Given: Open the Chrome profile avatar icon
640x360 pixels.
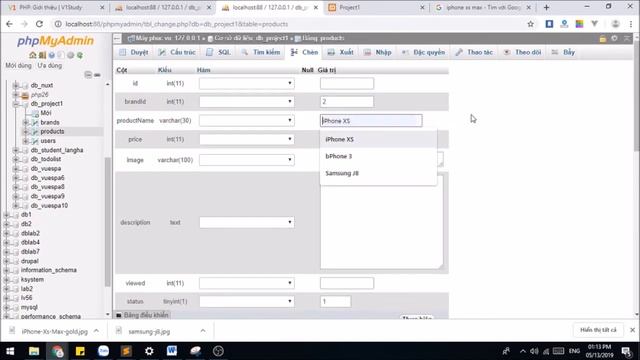Looking at the screenshot, I should pos(616,24).
